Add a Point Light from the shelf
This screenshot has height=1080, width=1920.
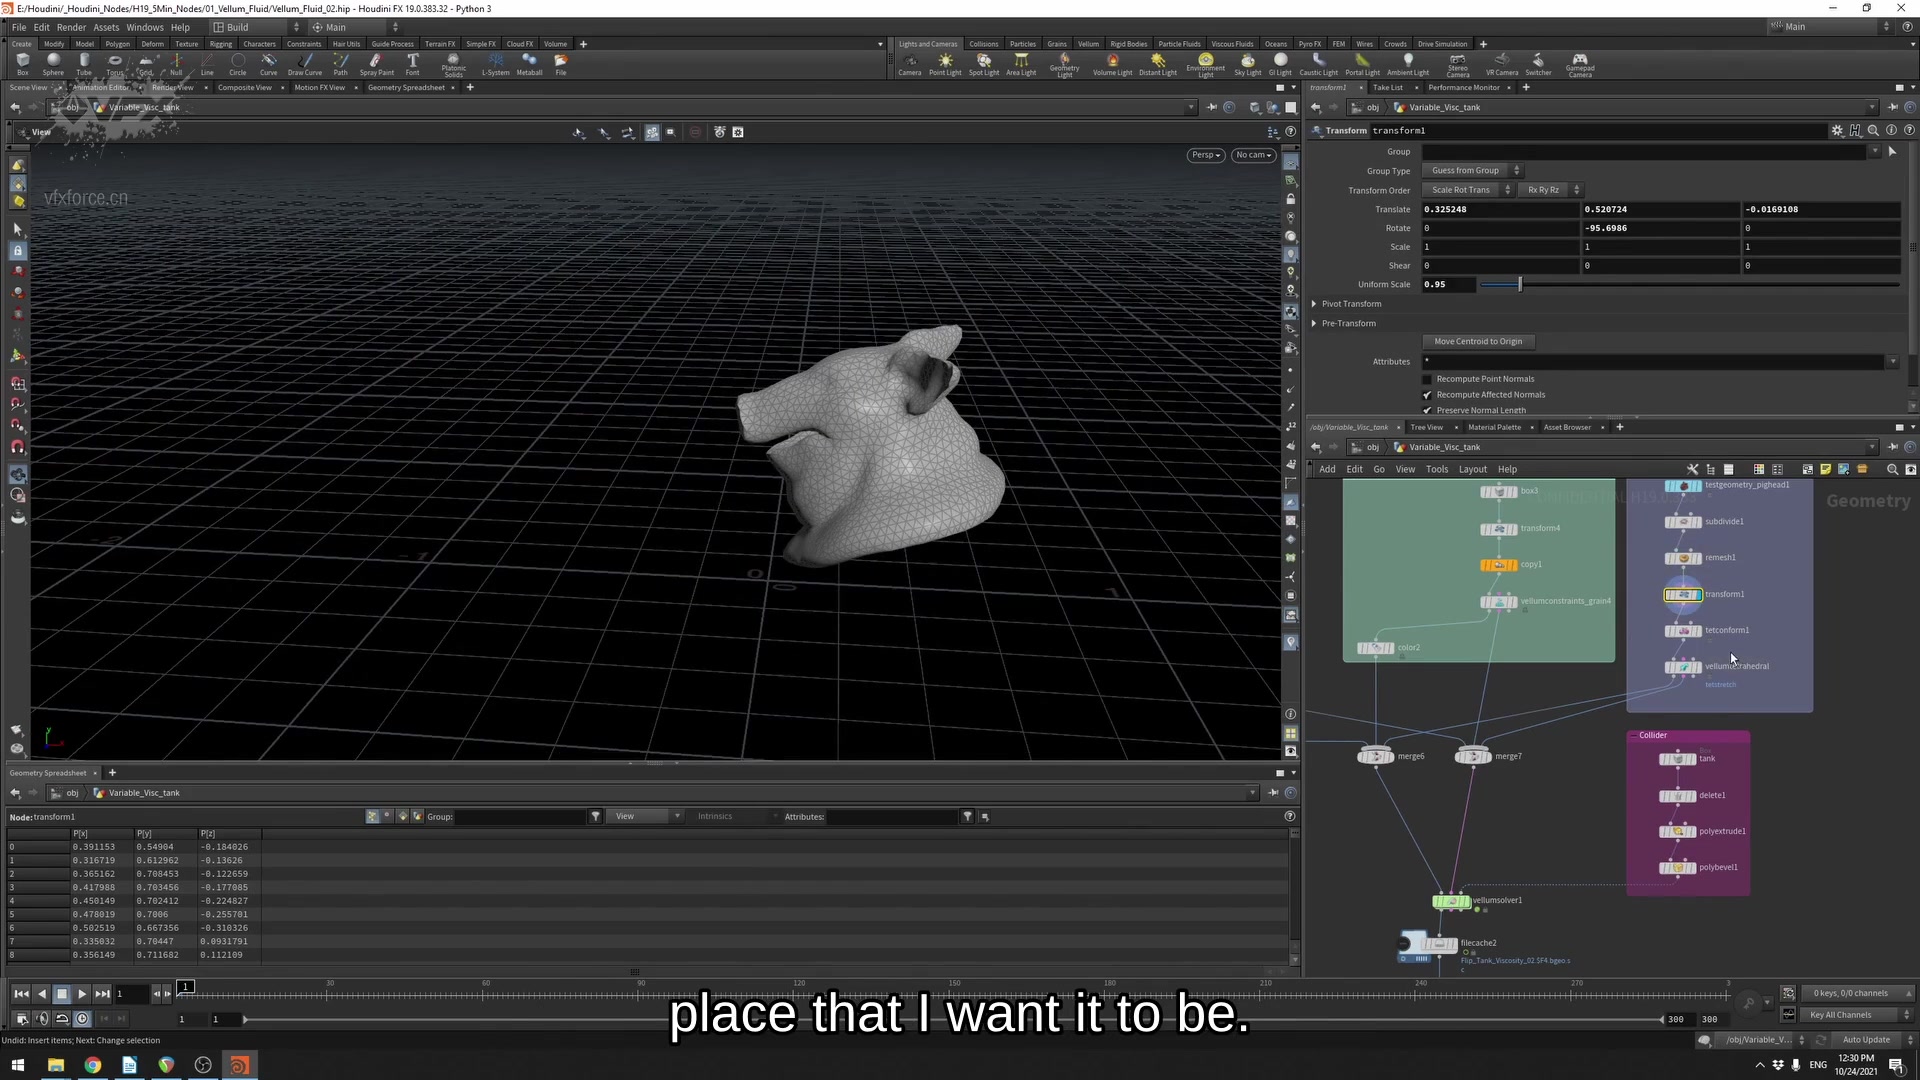pyautogui.click(x=944, y=64)
